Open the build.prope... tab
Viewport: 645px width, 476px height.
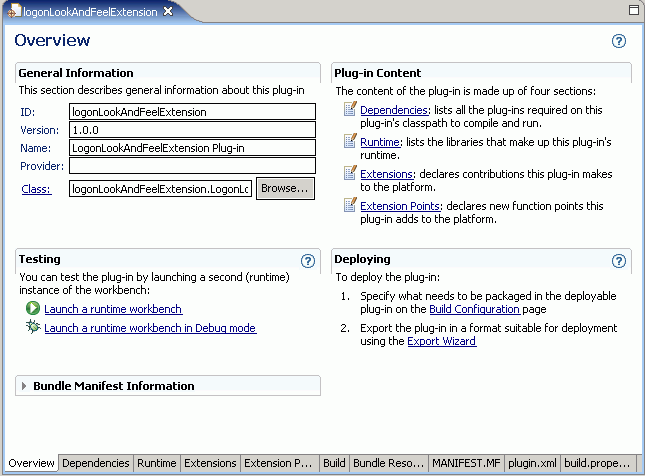tap(597, 463)
